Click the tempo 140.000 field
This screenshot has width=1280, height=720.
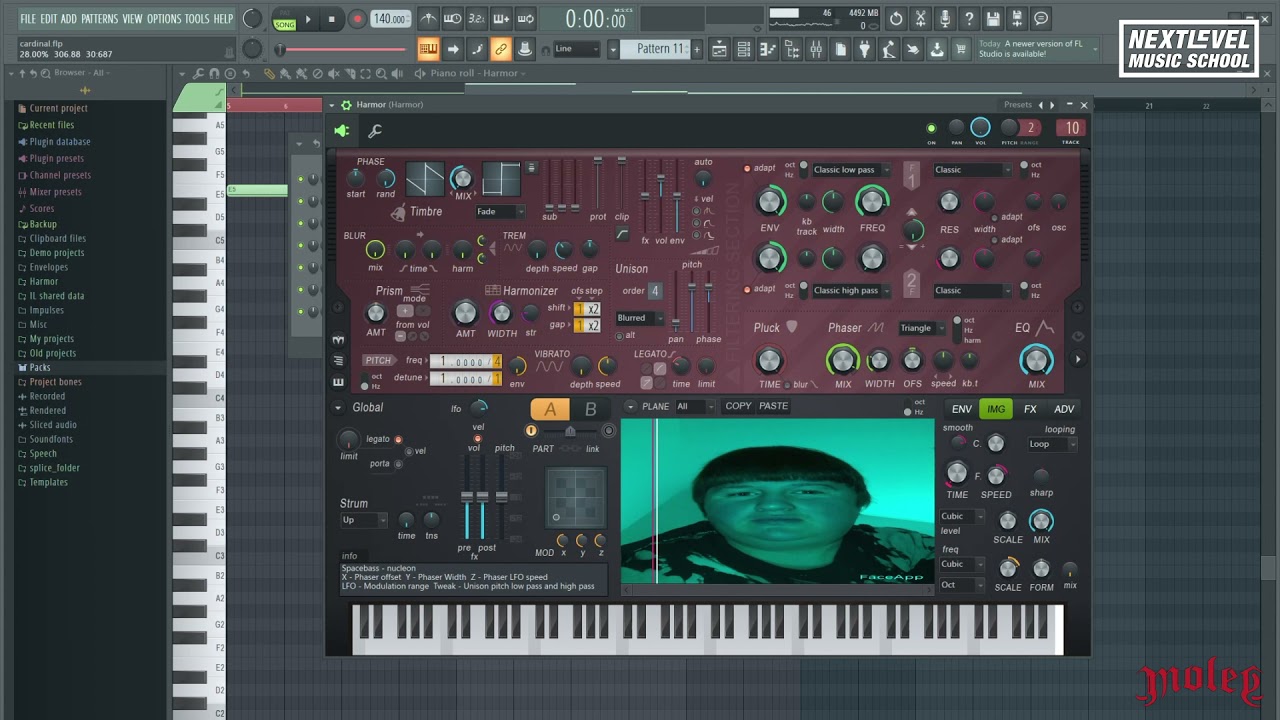coord(389,19)
